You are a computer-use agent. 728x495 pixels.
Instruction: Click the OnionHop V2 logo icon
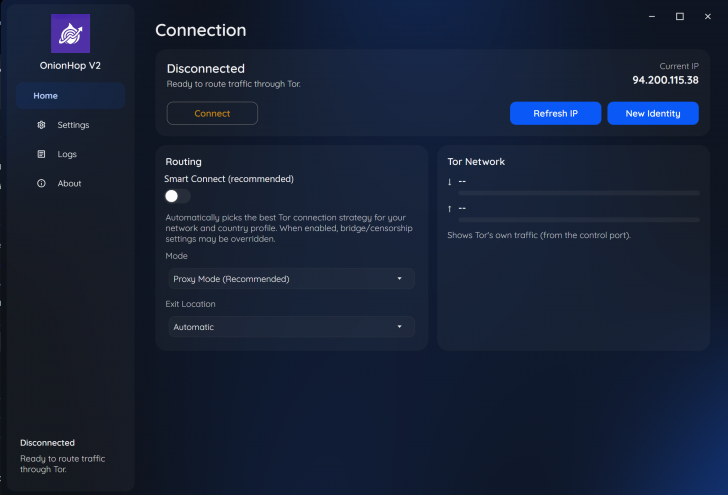coord(70,33)
